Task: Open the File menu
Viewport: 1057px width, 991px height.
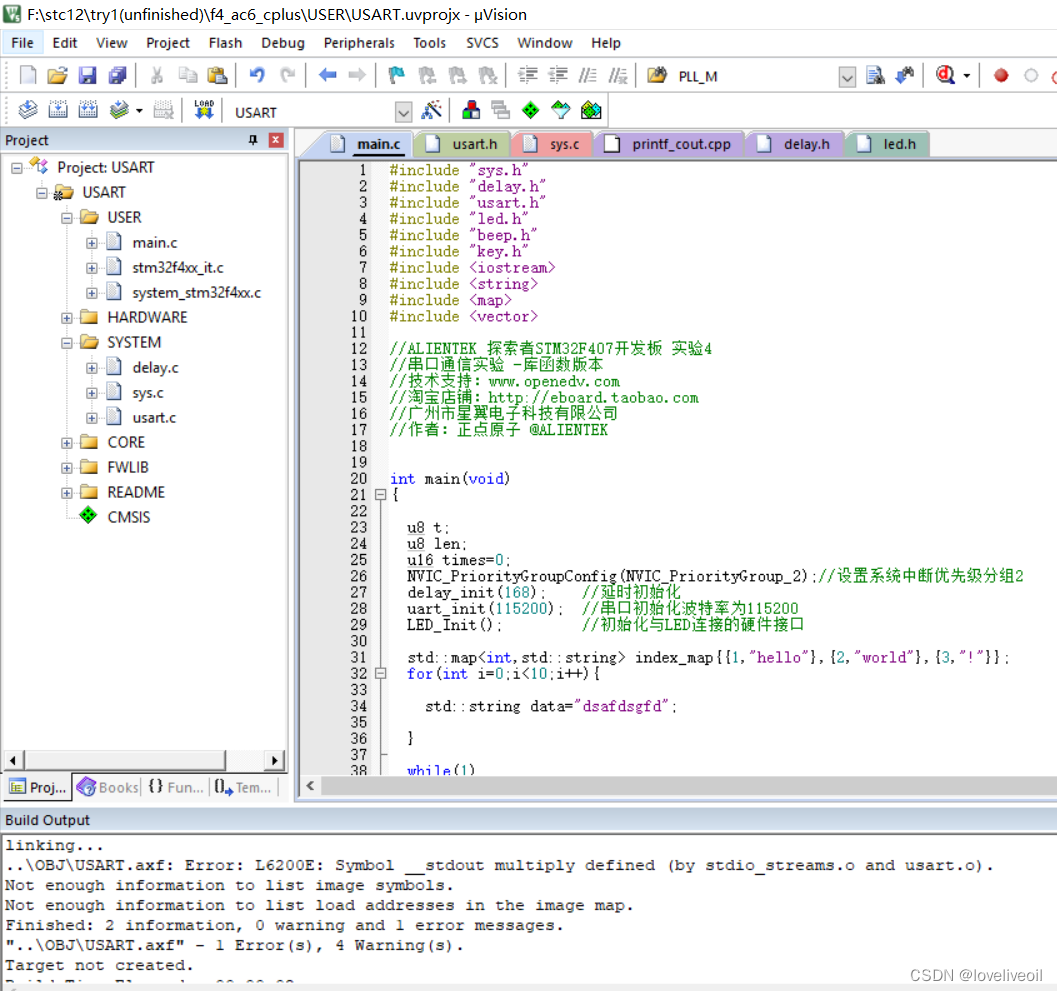Action: 22,42
